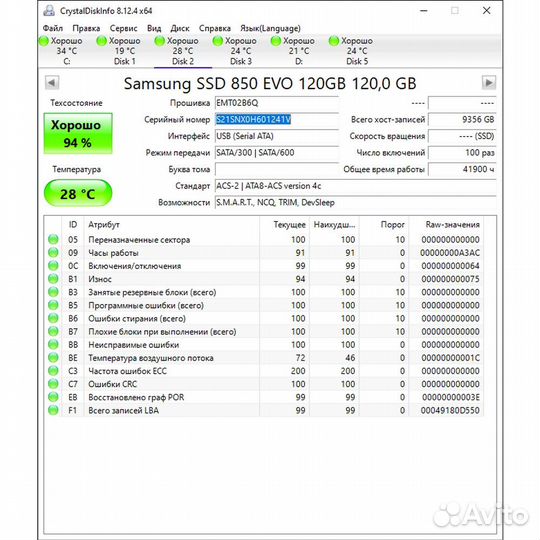Select the Включения/отключения row
540x540 pixels.
[x=264, y=266]
